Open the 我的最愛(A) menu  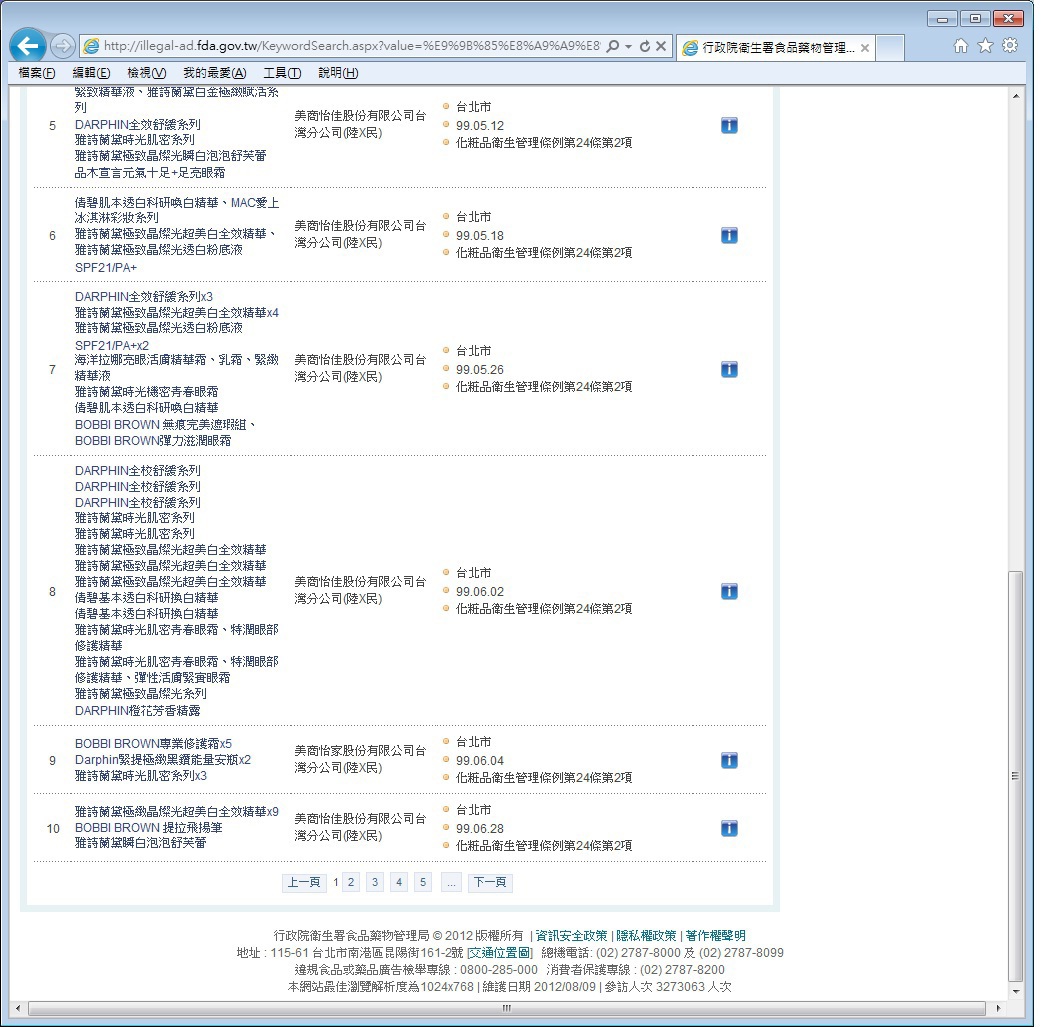[x=214, y=73]
